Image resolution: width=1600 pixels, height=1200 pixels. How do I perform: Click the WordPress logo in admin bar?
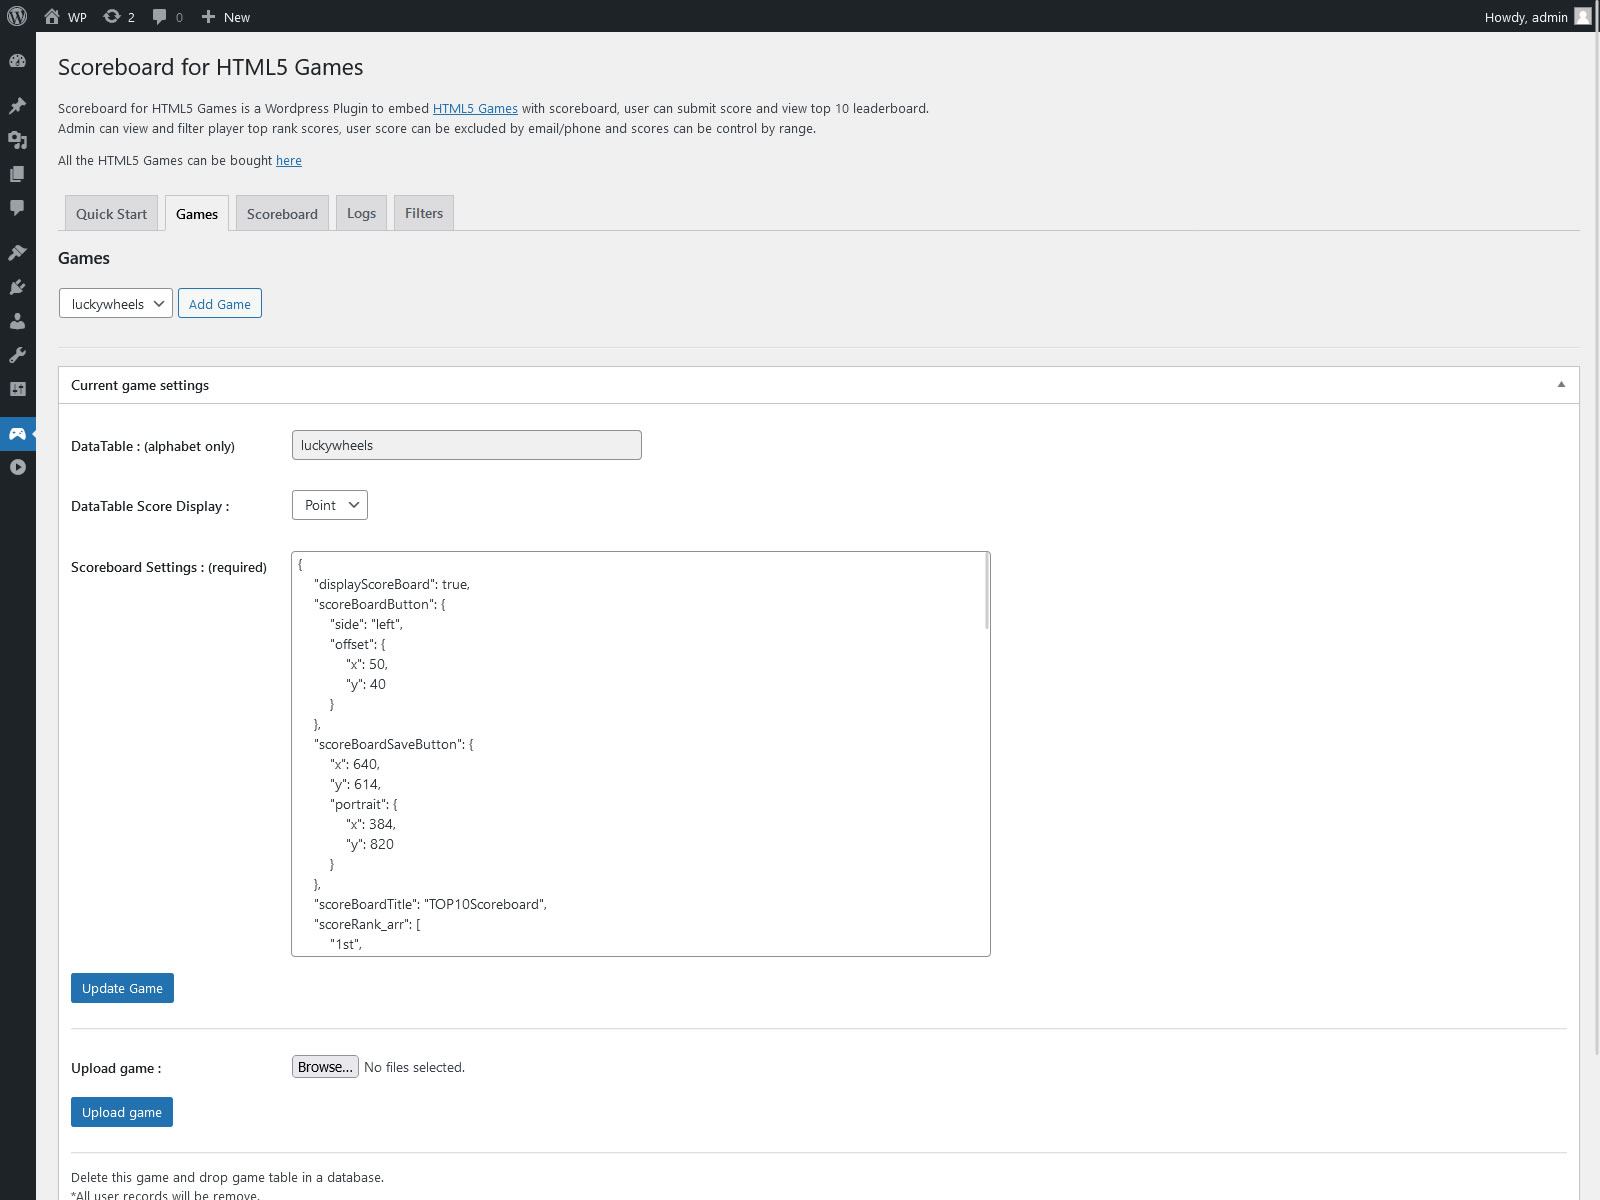click(x=17, y=16)
